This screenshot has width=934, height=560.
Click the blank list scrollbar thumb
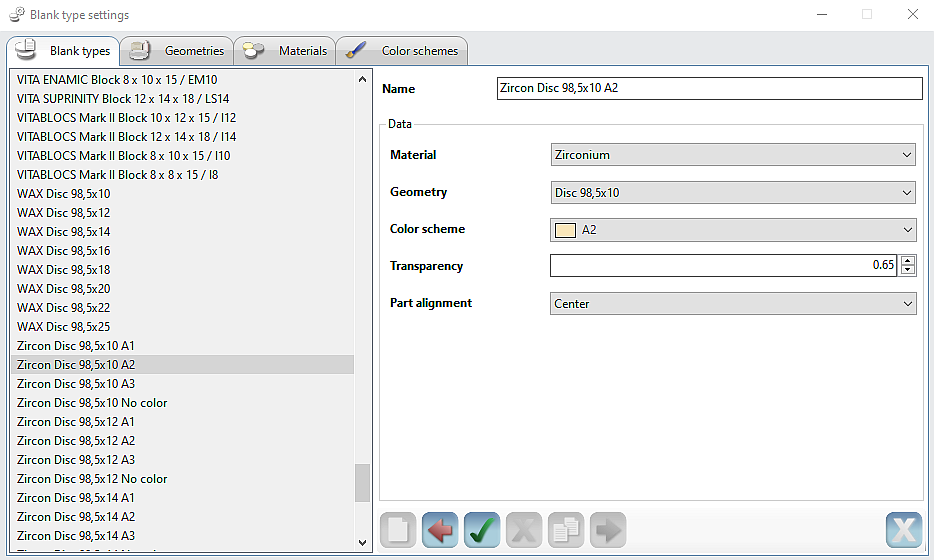click(x=362, y=483)
